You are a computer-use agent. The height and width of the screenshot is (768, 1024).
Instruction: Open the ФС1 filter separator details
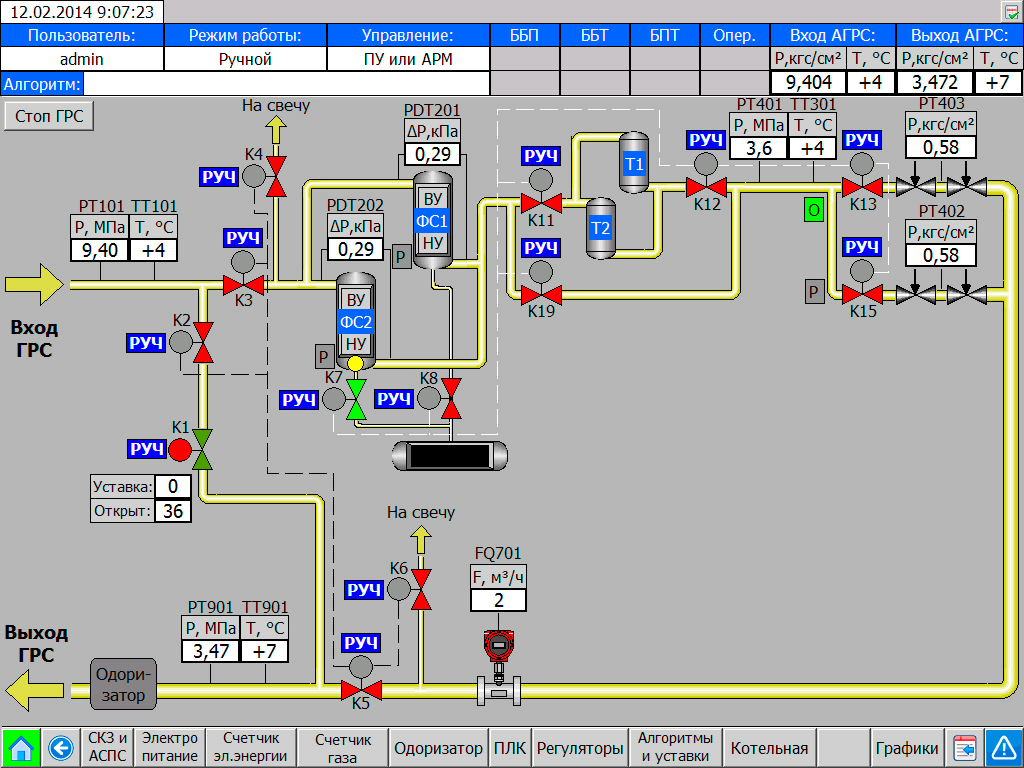tap(432, 221)
